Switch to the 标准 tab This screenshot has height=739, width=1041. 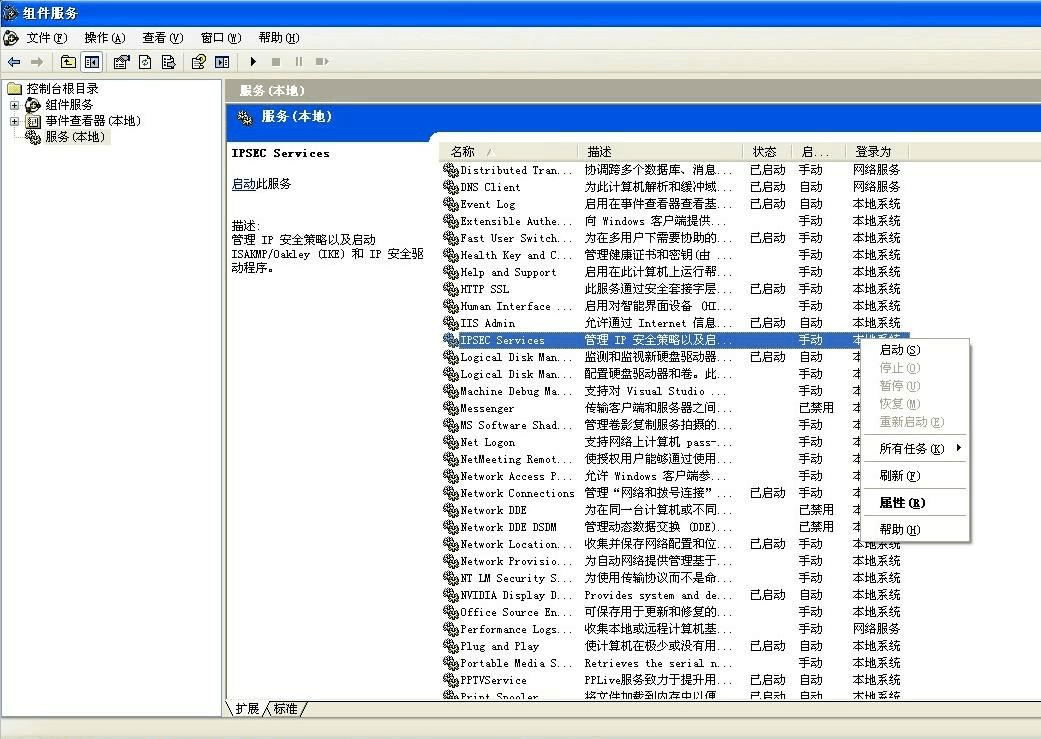point(286,709)
